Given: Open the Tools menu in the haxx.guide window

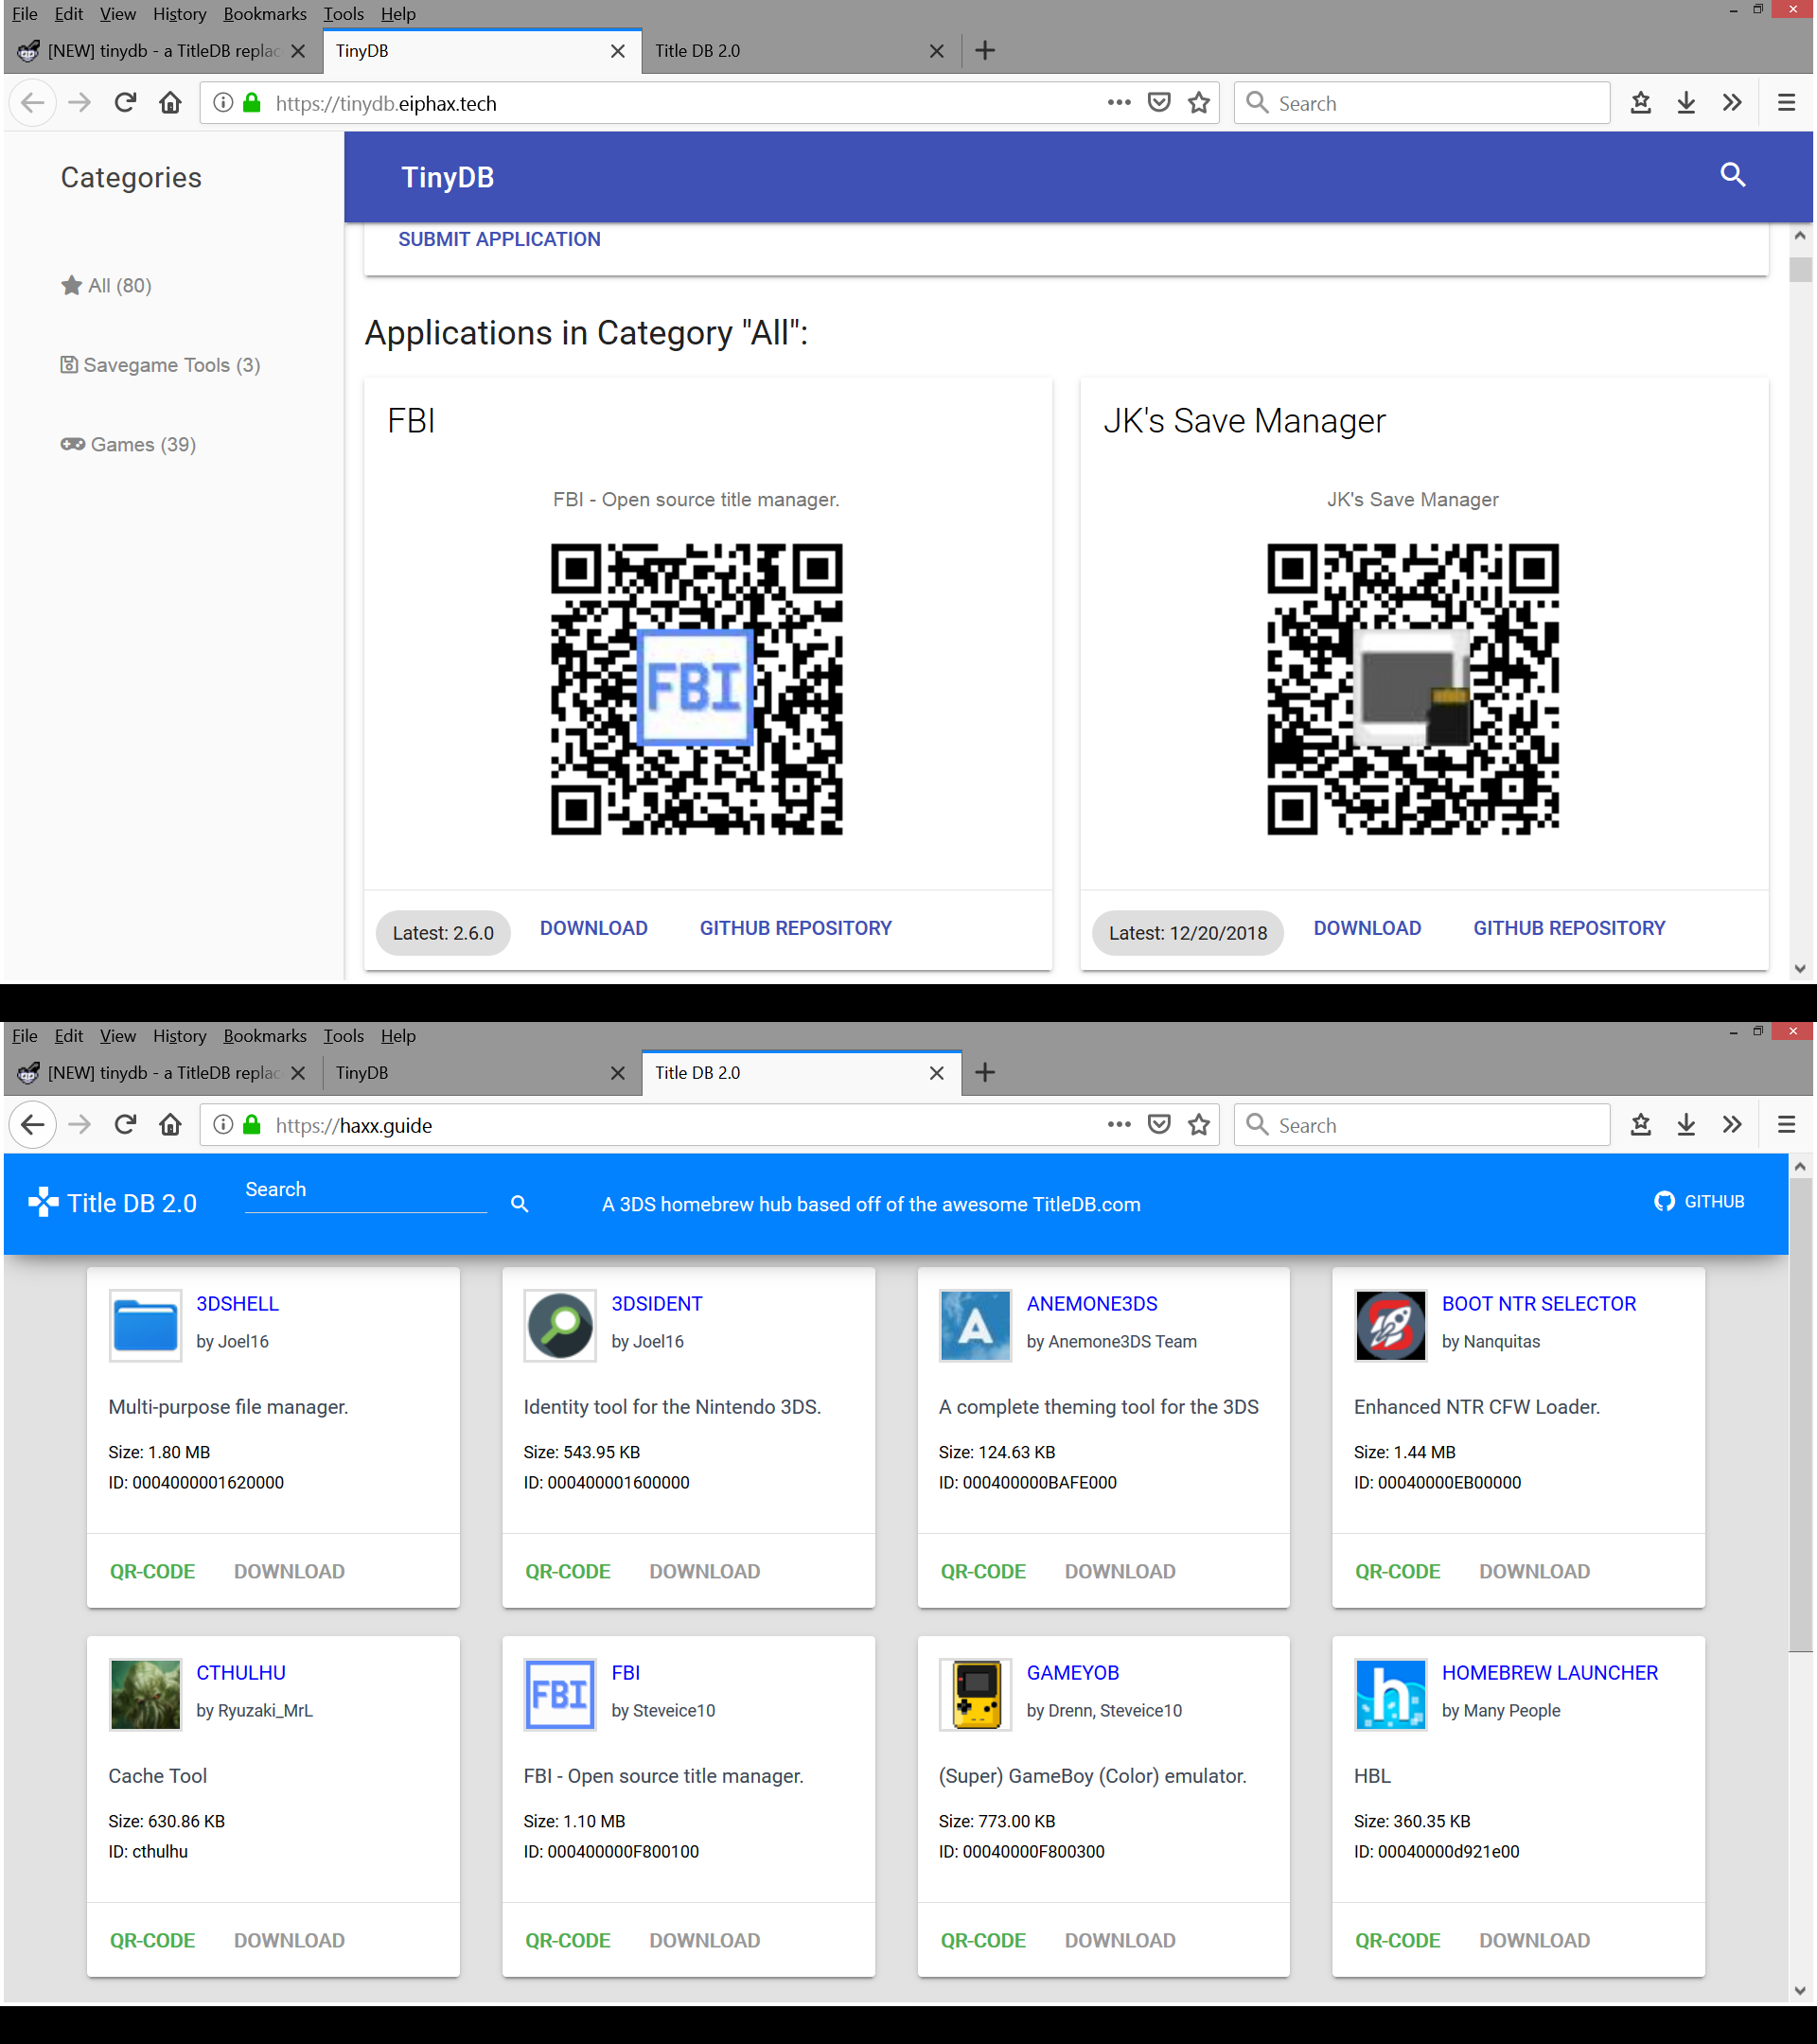Looking at the screenshot, I should click(x=343, y=1036).
